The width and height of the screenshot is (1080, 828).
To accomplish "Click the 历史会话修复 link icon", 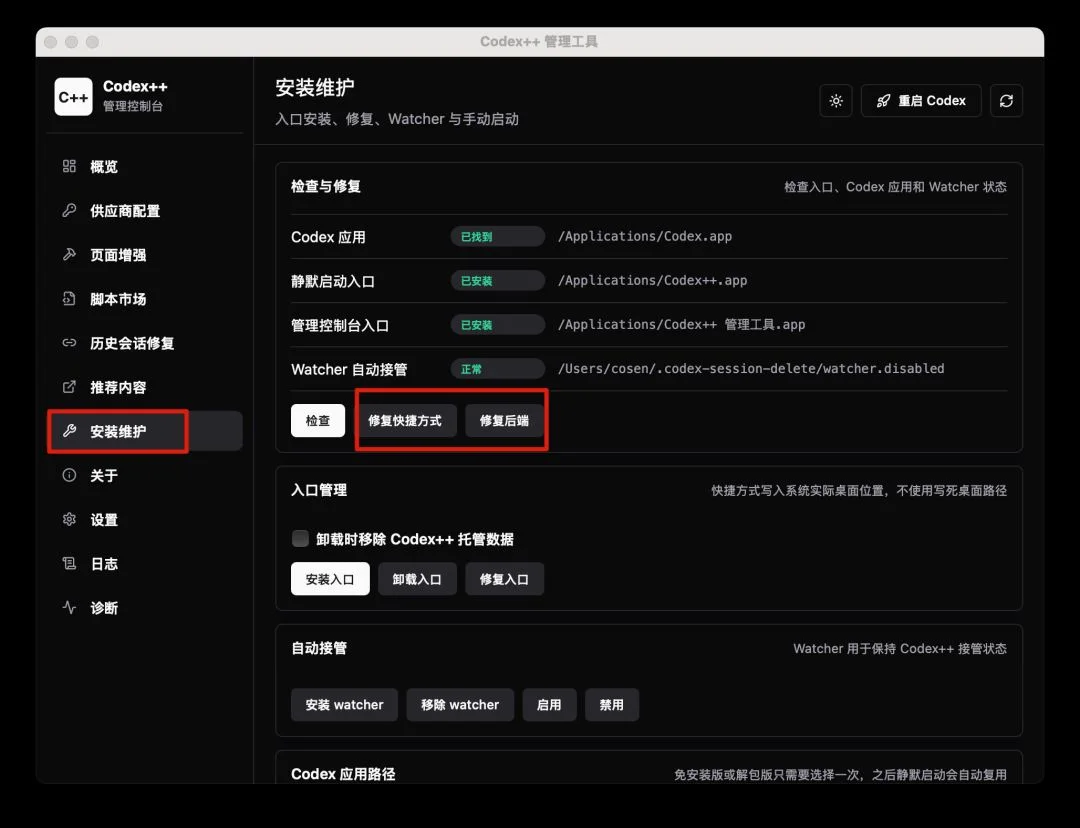I will [x=69, y=342].
